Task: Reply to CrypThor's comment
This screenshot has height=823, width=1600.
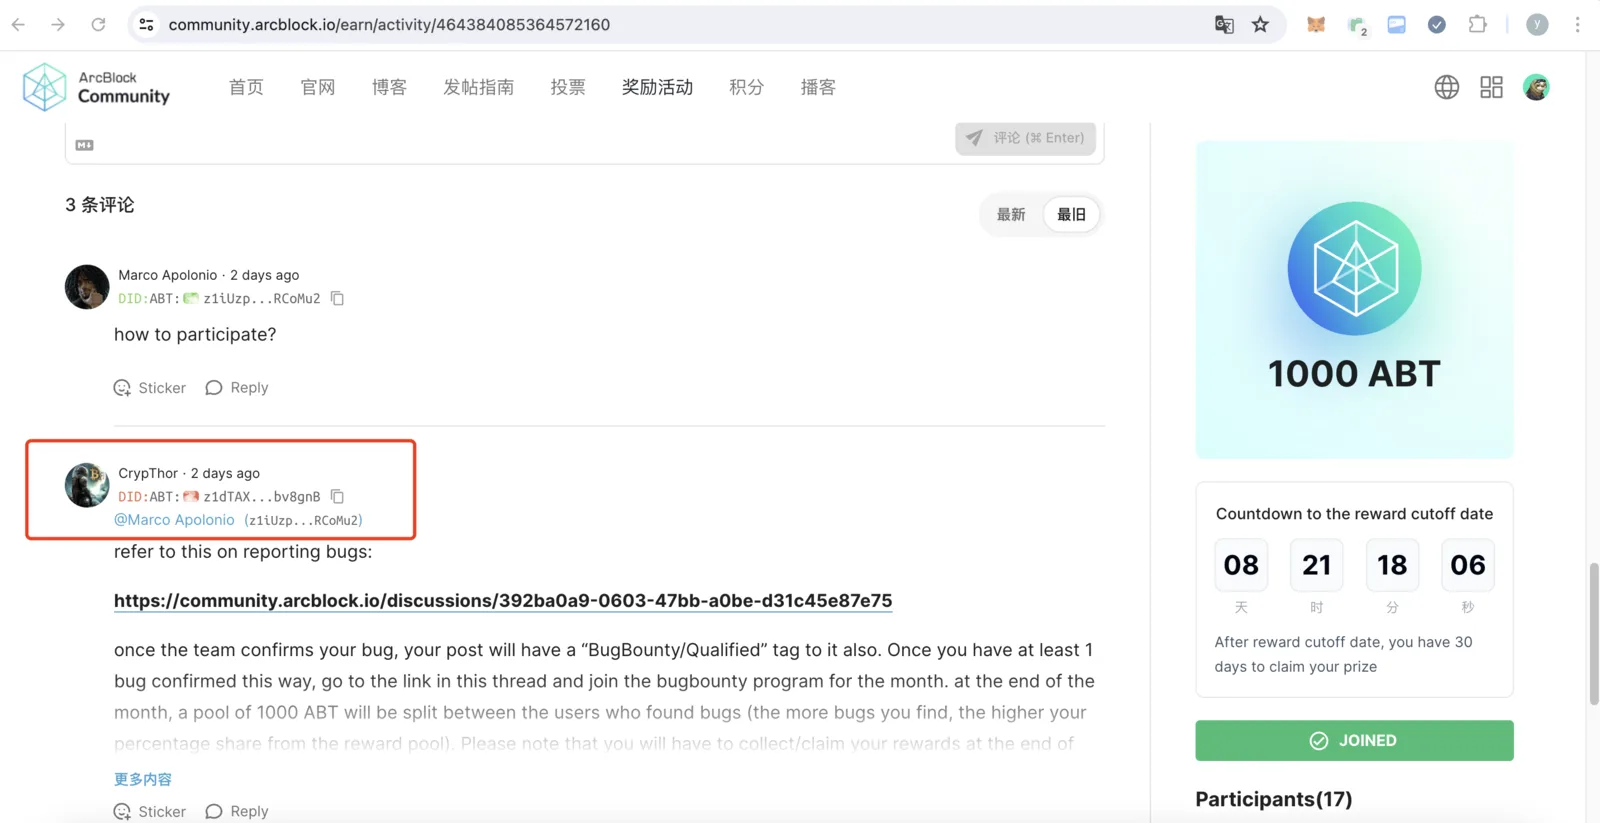Action: tap(237, 811)
